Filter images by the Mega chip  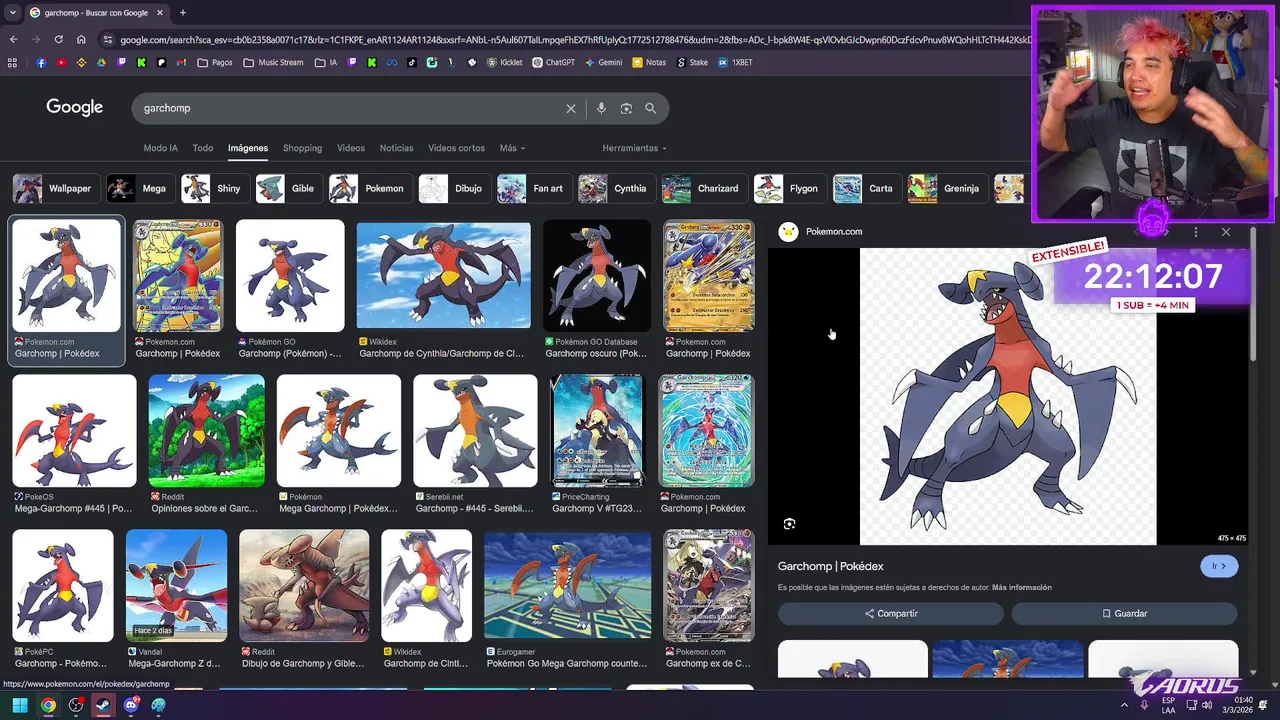tap(139, 188)
